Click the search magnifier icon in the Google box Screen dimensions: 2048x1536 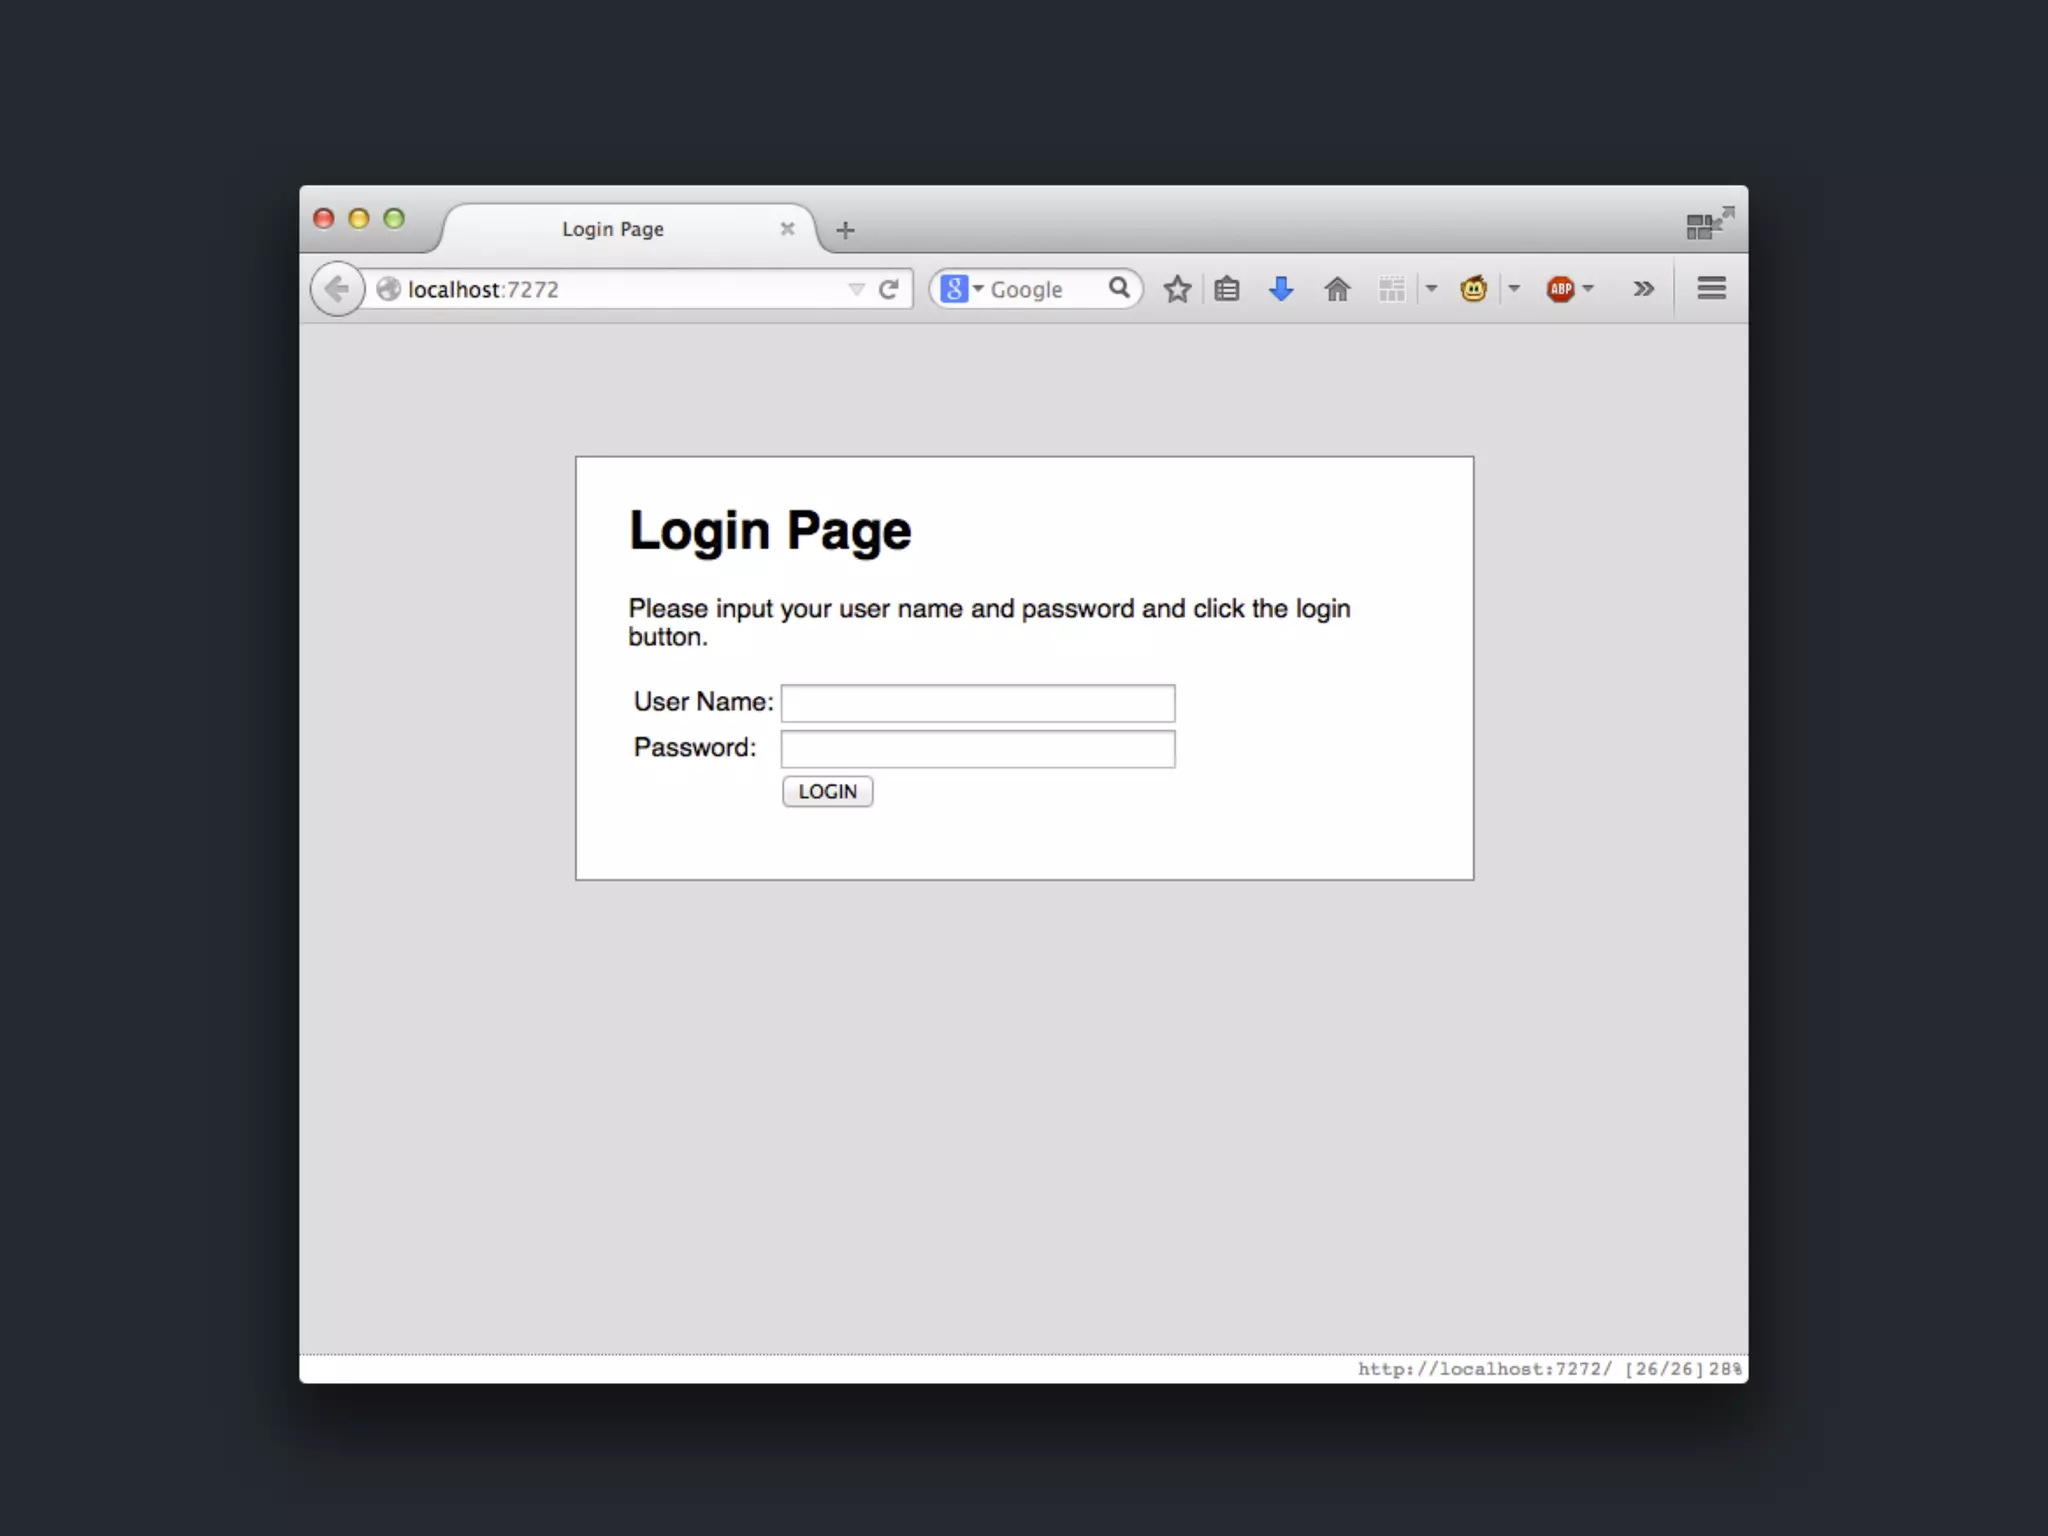pos(1119,288)
